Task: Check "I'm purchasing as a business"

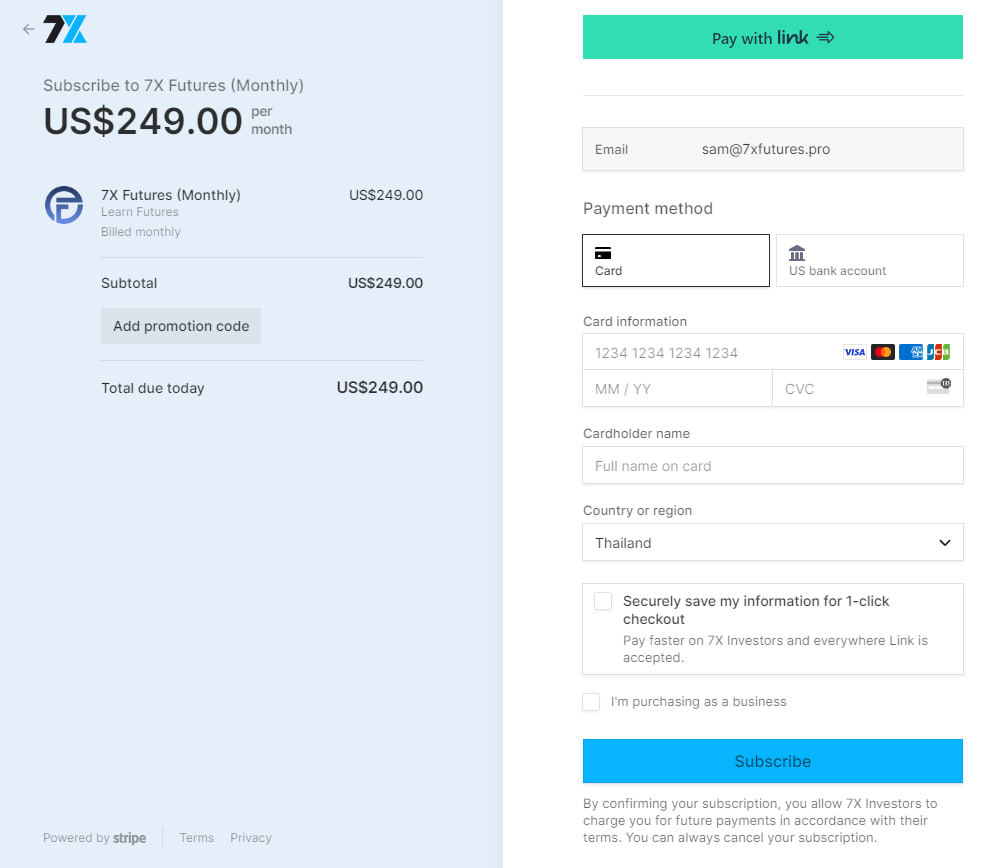Action: pos(592,702)
